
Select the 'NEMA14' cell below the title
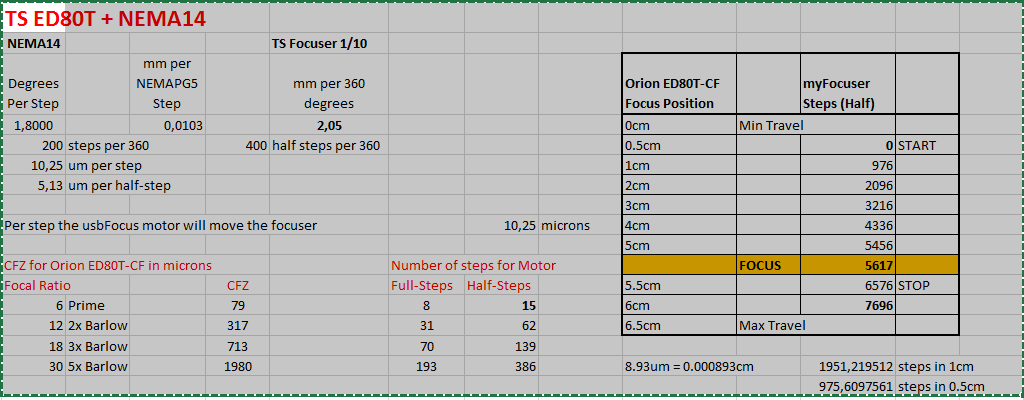(x=33, y=44)
